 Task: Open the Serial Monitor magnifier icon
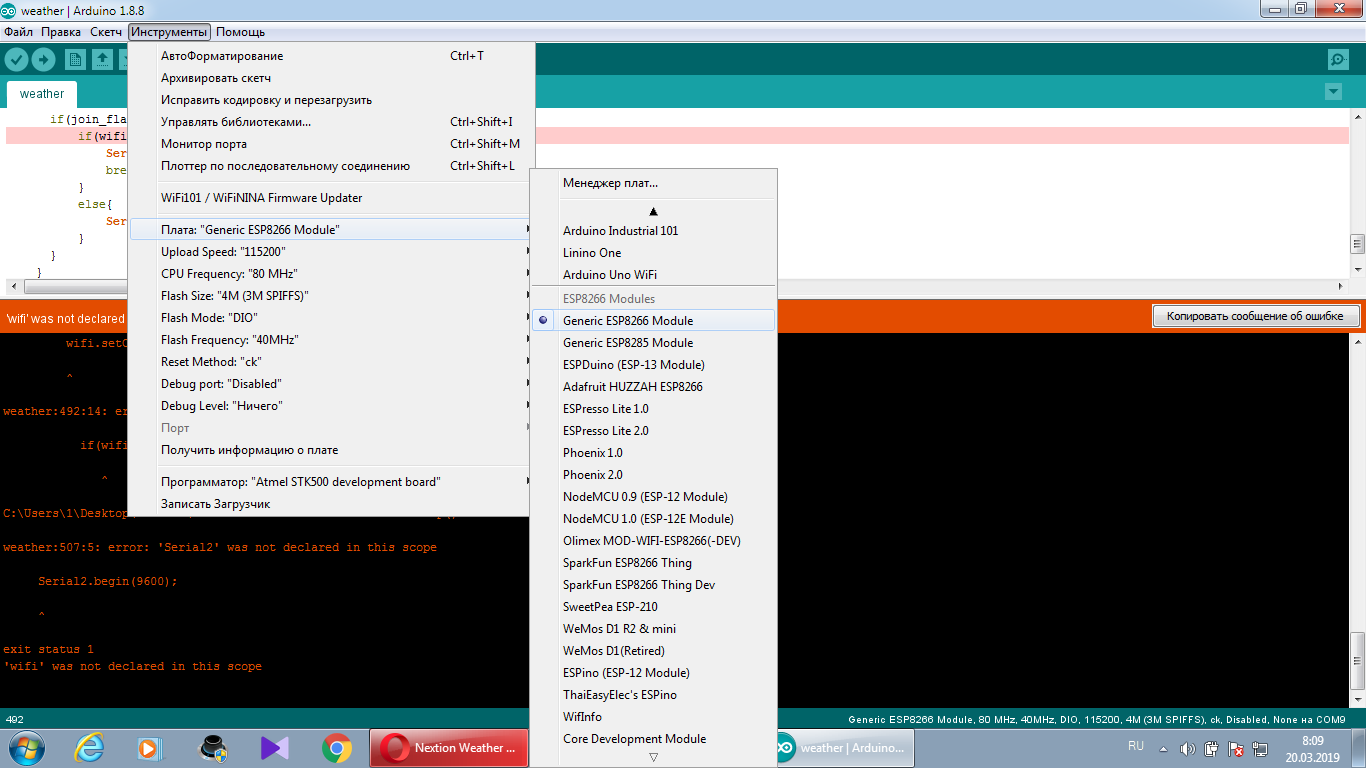coord(1338,60)
